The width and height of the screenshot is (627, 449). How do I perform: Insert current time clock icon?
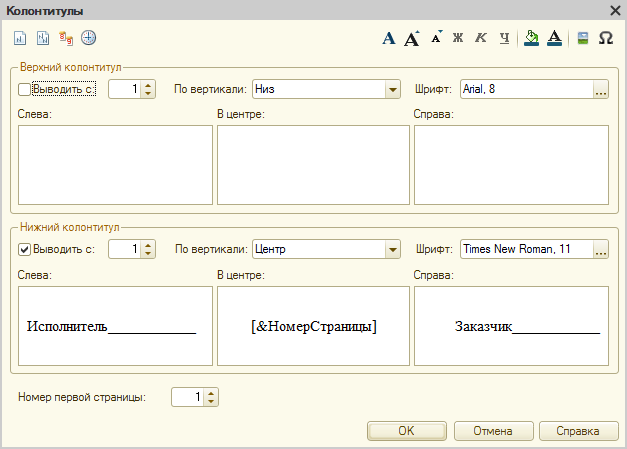[x=89, y=38]
